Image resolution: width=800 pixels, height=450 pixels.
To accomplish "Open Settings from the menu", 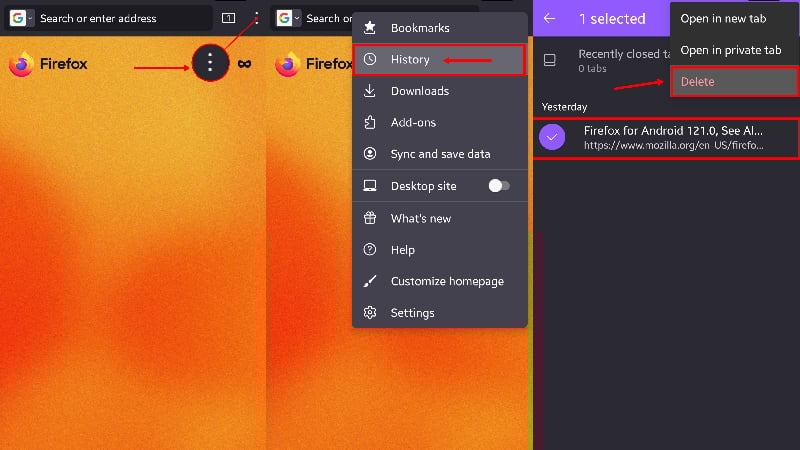I will pos(440,313).
